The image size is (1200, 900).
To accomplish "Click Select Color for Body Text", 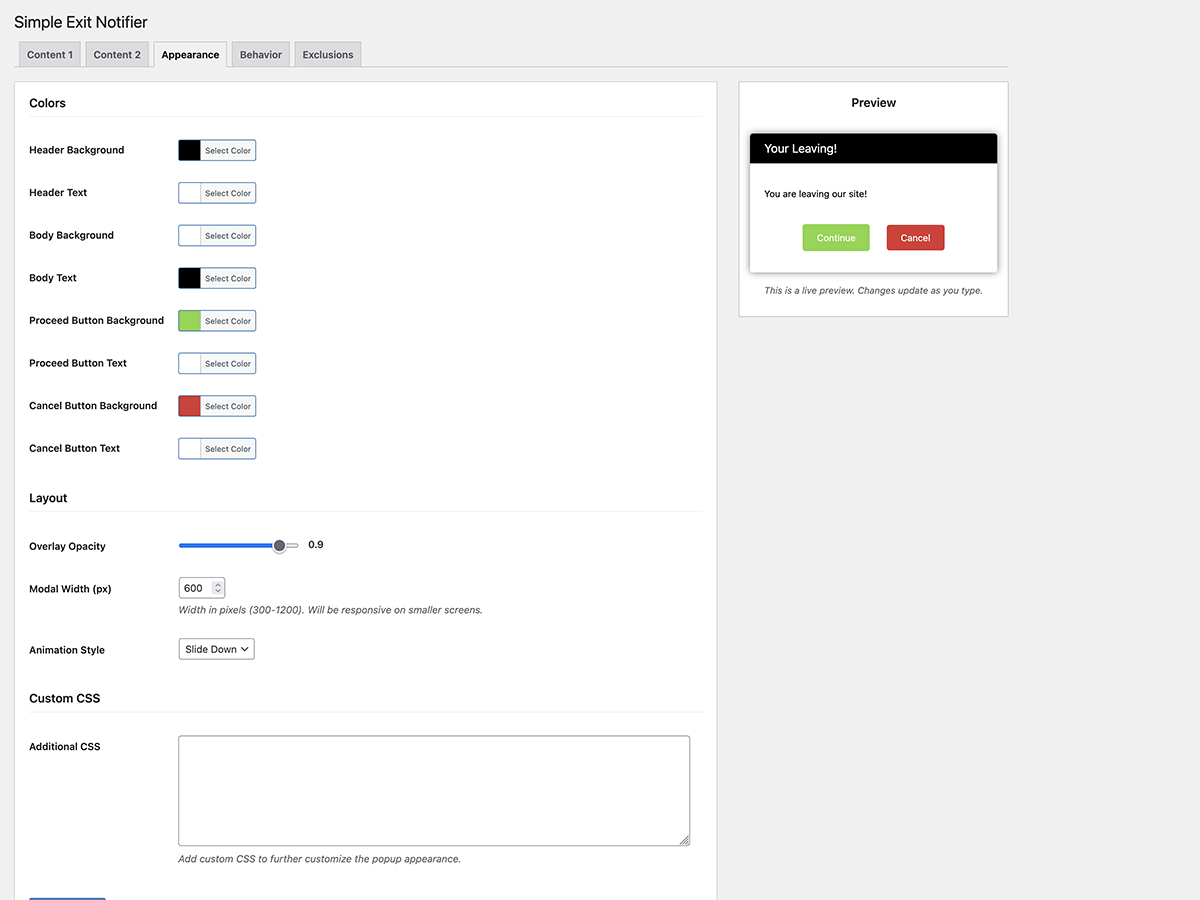I will (228, 279).
